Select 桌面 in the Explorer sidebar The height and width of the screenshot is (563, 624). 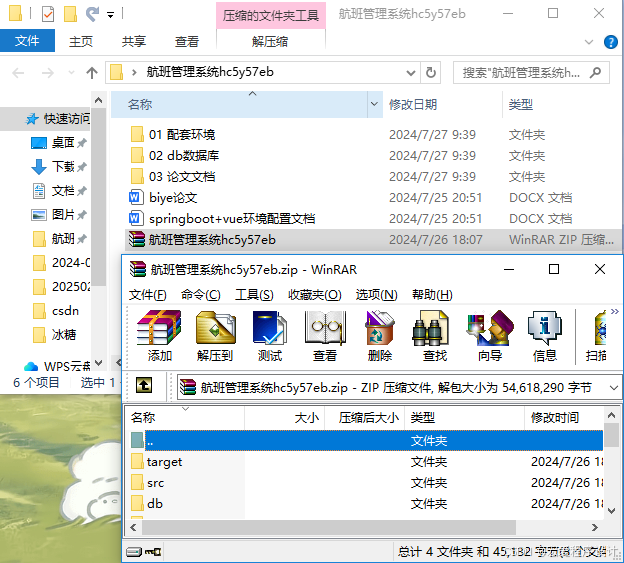click(x=58, y=142)
